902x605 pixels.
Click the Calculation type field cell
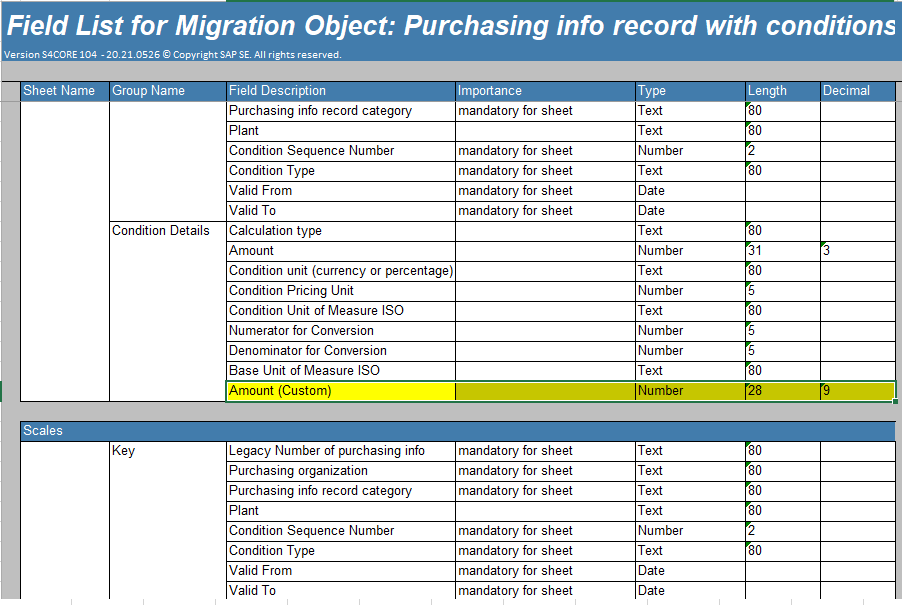341,231
